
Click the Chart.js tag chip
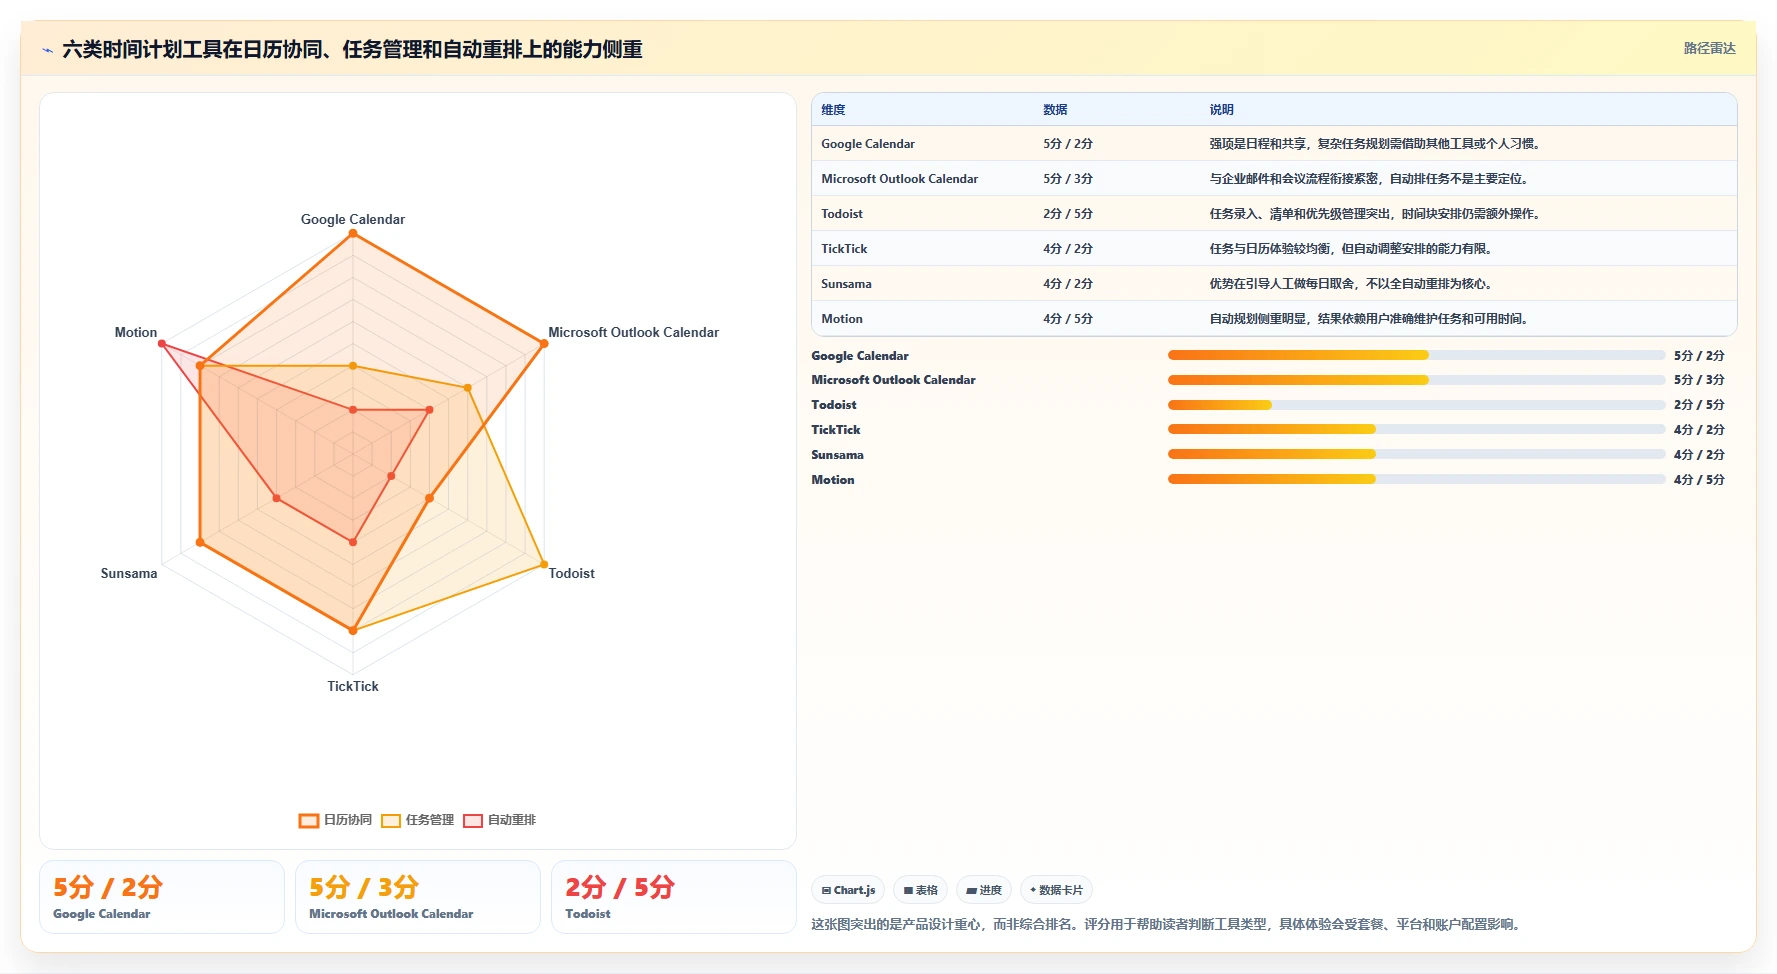pyautogui.click(x=848, y=890)
